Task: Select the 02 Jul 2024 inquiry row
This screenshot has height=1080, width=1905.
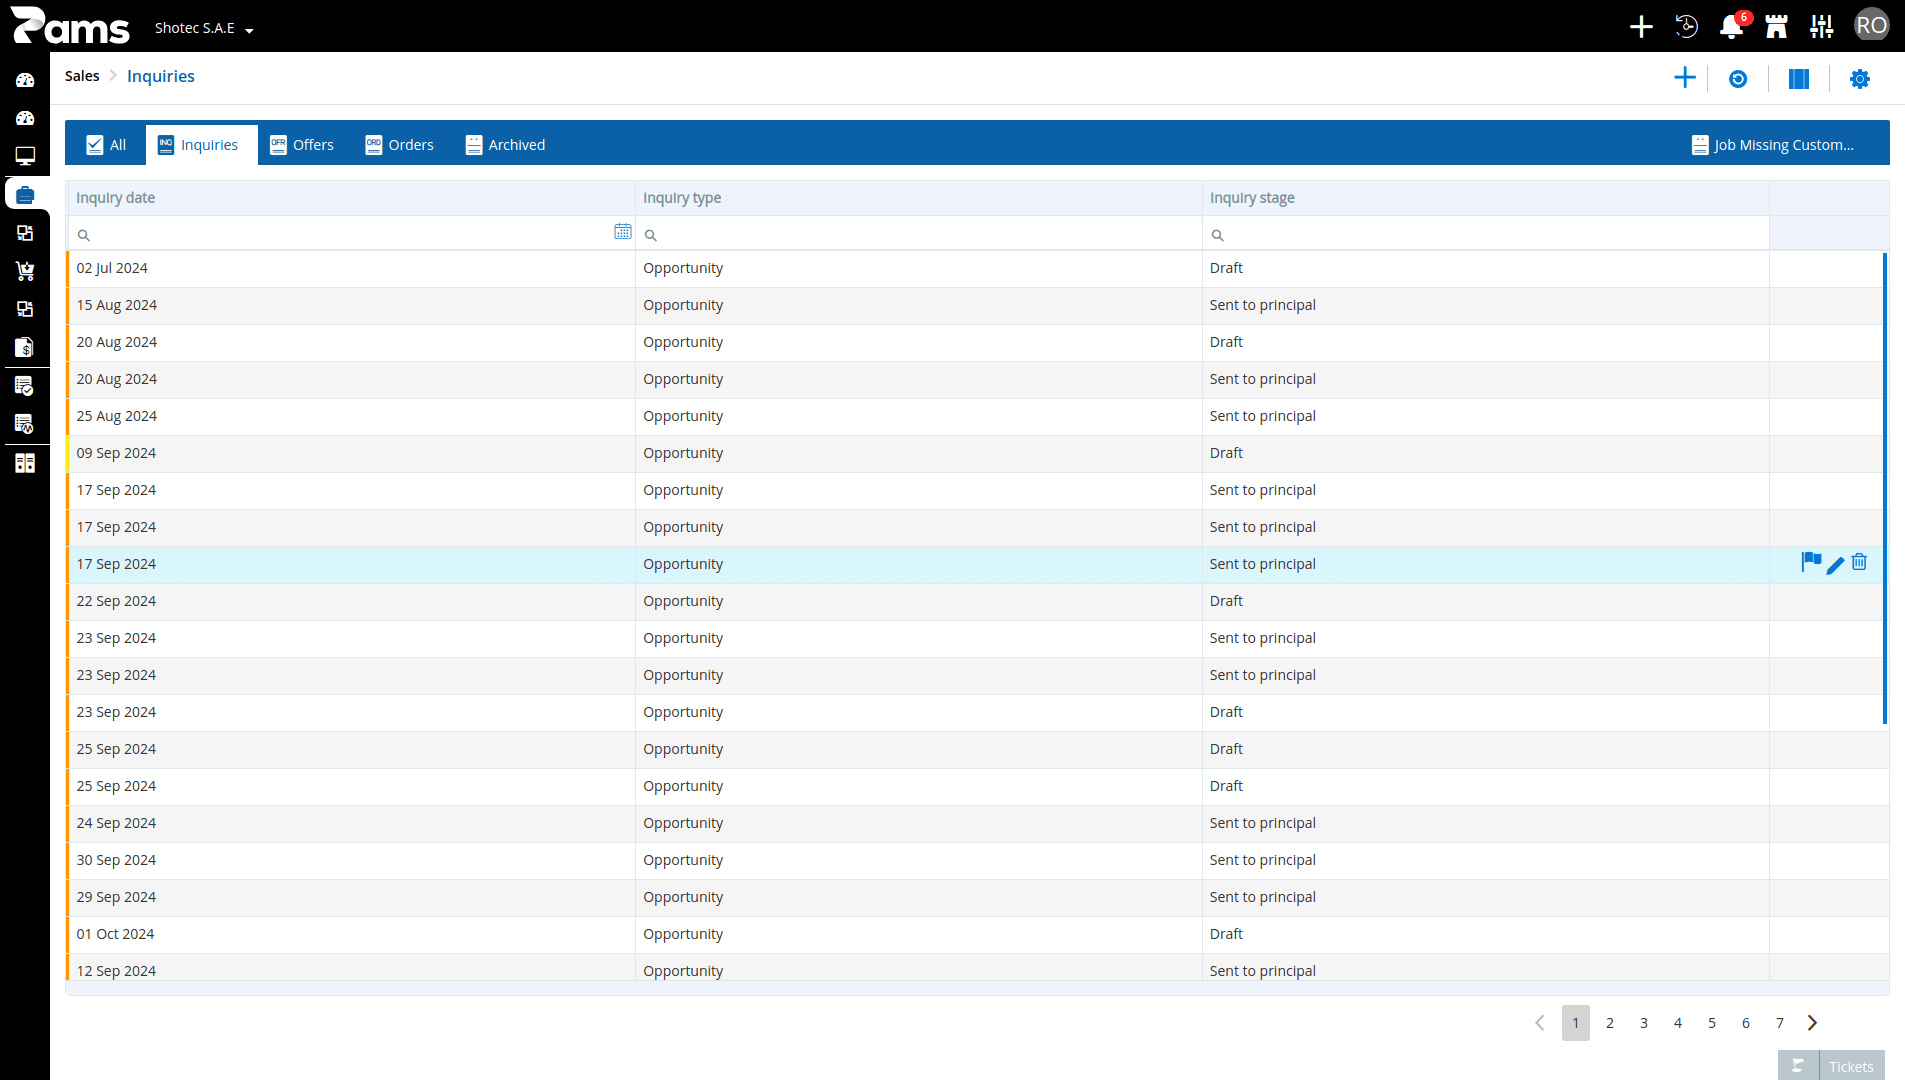Action: 977,268
